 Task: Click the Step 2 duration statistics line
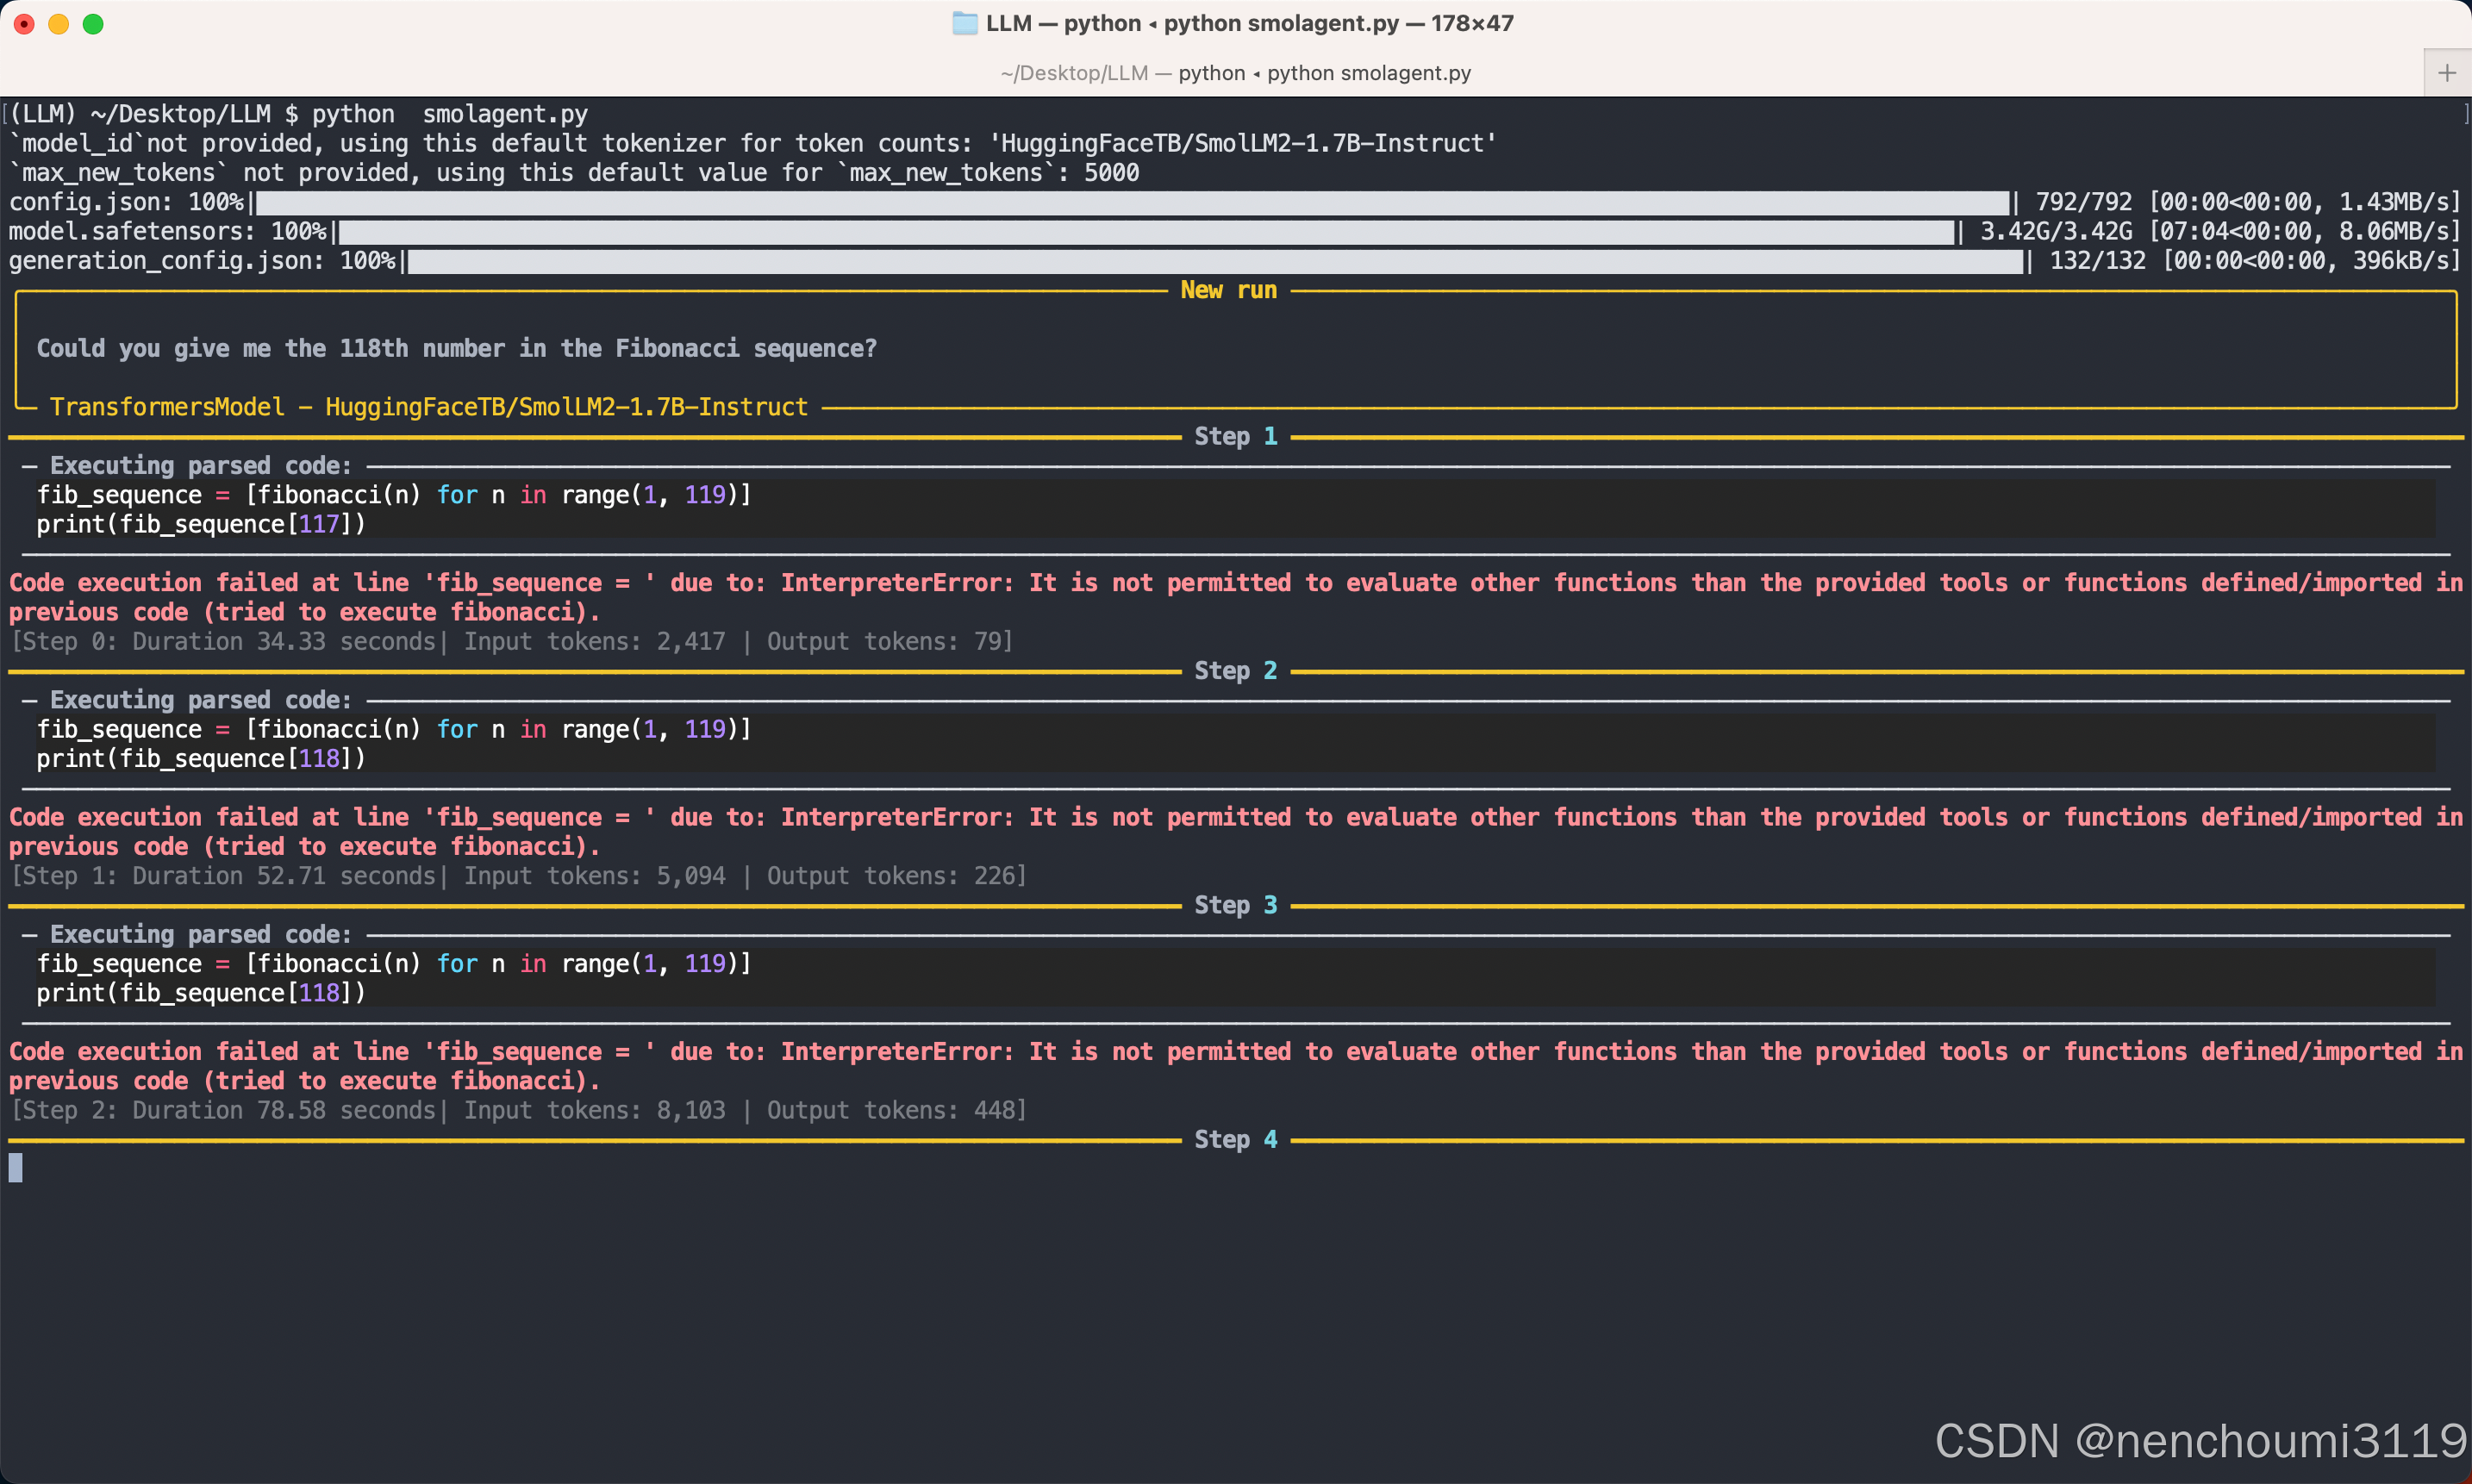(x=518, y=1110)
